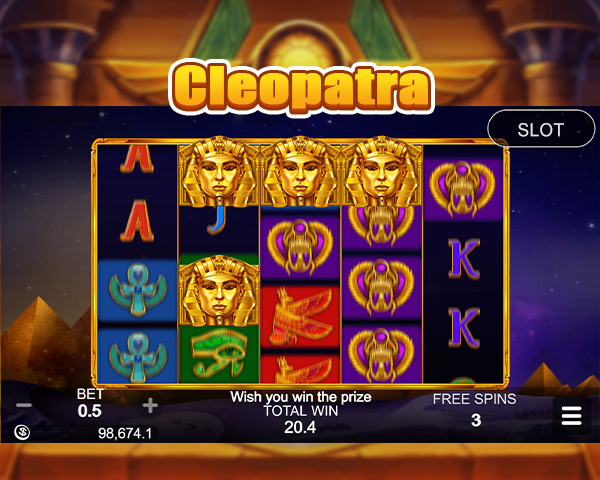
Task: Click the upper purple K symbol
Action: pyautogui.click(x=464, y=259)
